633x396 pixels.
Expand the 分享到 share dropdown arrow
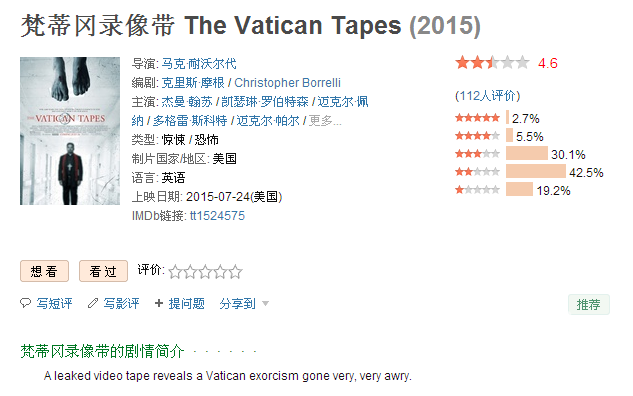[265, 304]
